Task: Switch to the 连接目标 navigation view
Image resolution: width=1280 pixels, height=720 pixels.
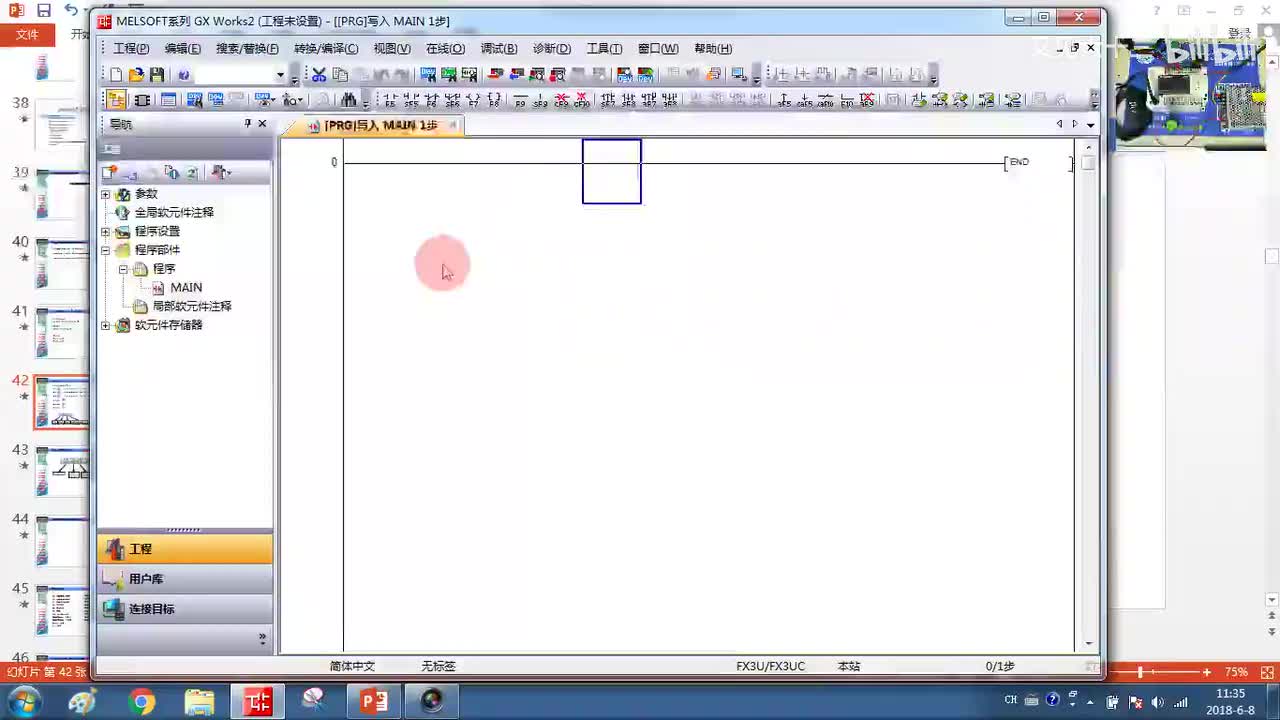Action: pyautogui.click(x=185, y=609)
